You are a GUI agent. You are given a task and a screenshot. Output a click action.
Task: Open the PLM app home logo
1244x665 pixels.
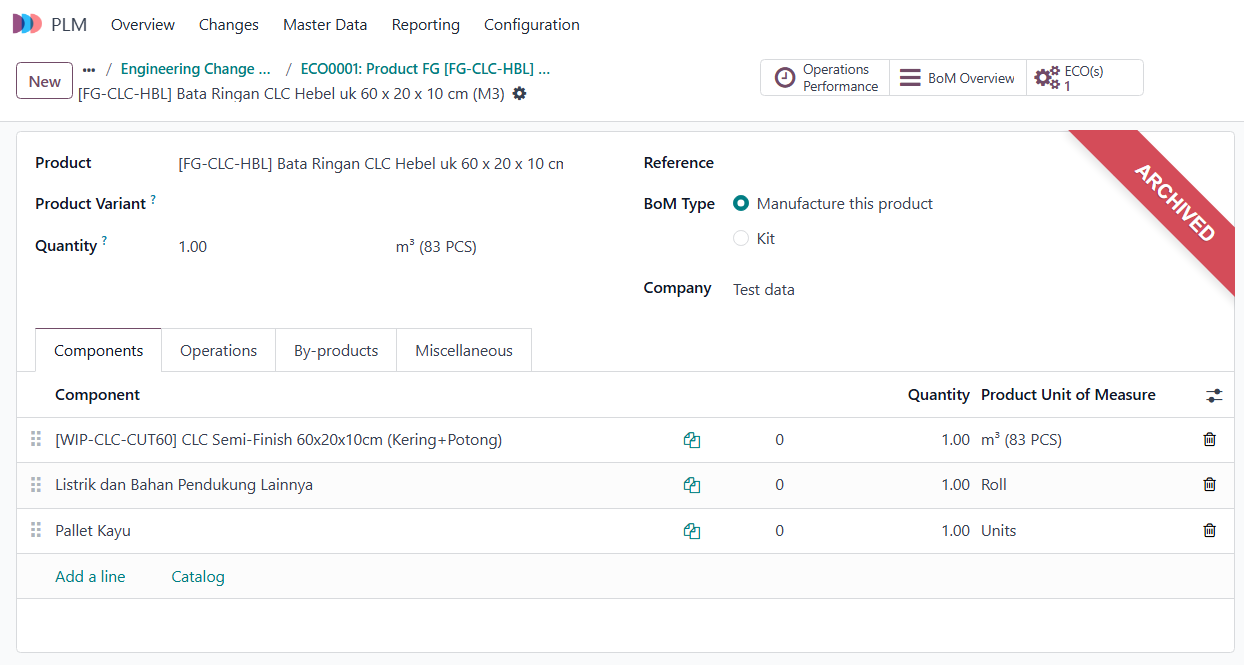point(27,24)
